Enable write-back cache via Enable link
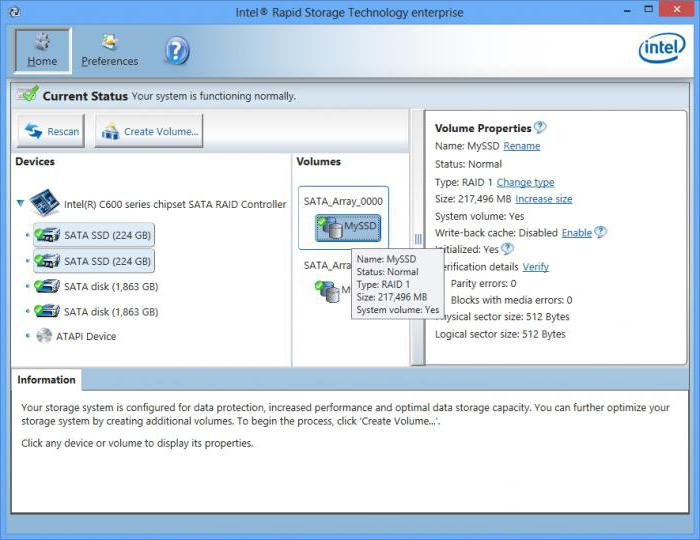 pos(576,232)
